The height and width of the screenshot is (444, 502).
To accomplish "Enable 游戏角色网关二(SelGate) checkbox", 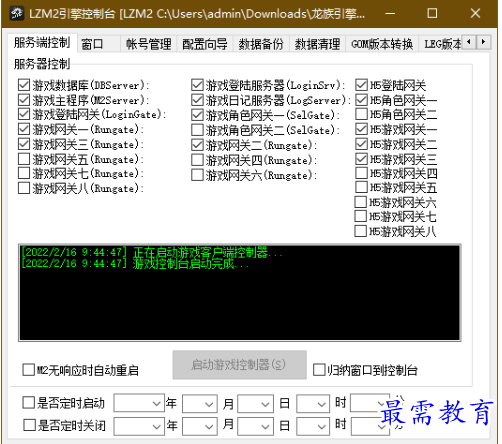I will [x=197, y=130].
